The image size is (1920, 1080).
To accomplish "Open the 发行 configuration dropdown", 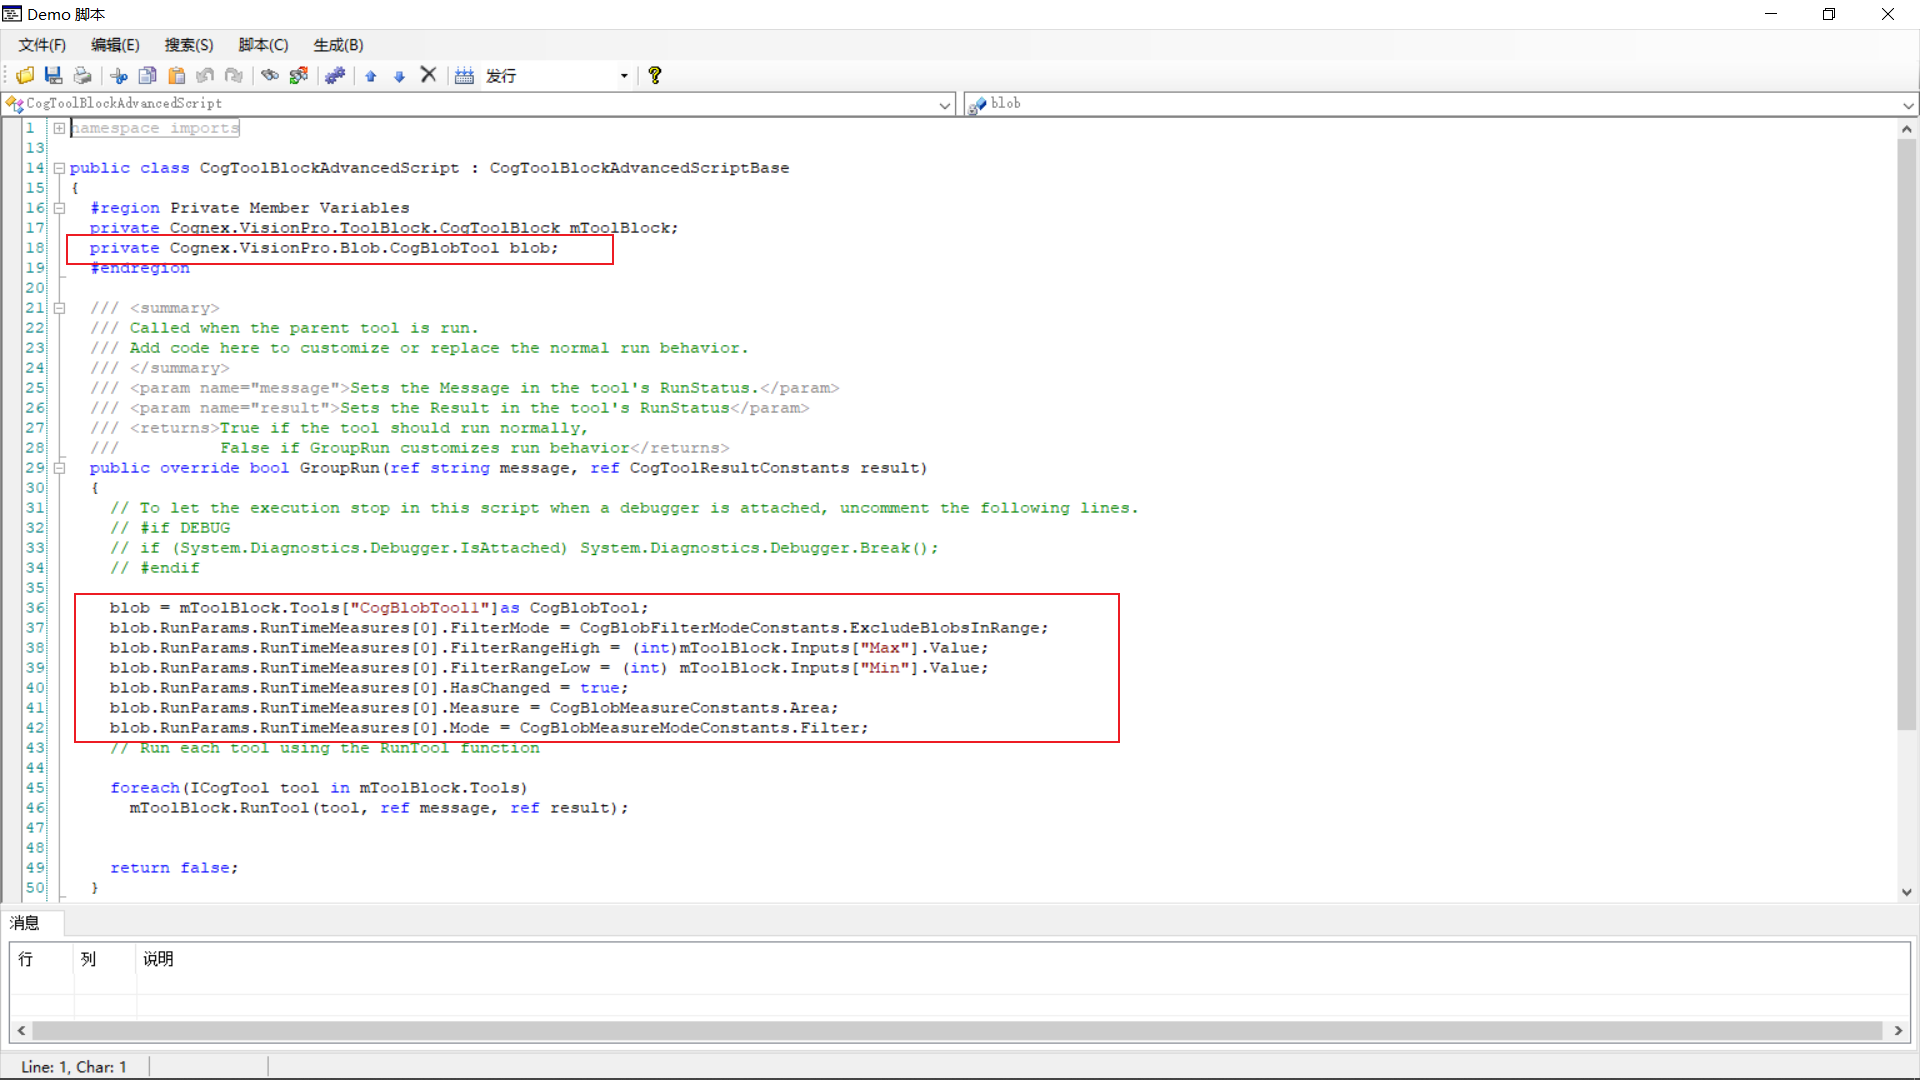I will 623,75.
